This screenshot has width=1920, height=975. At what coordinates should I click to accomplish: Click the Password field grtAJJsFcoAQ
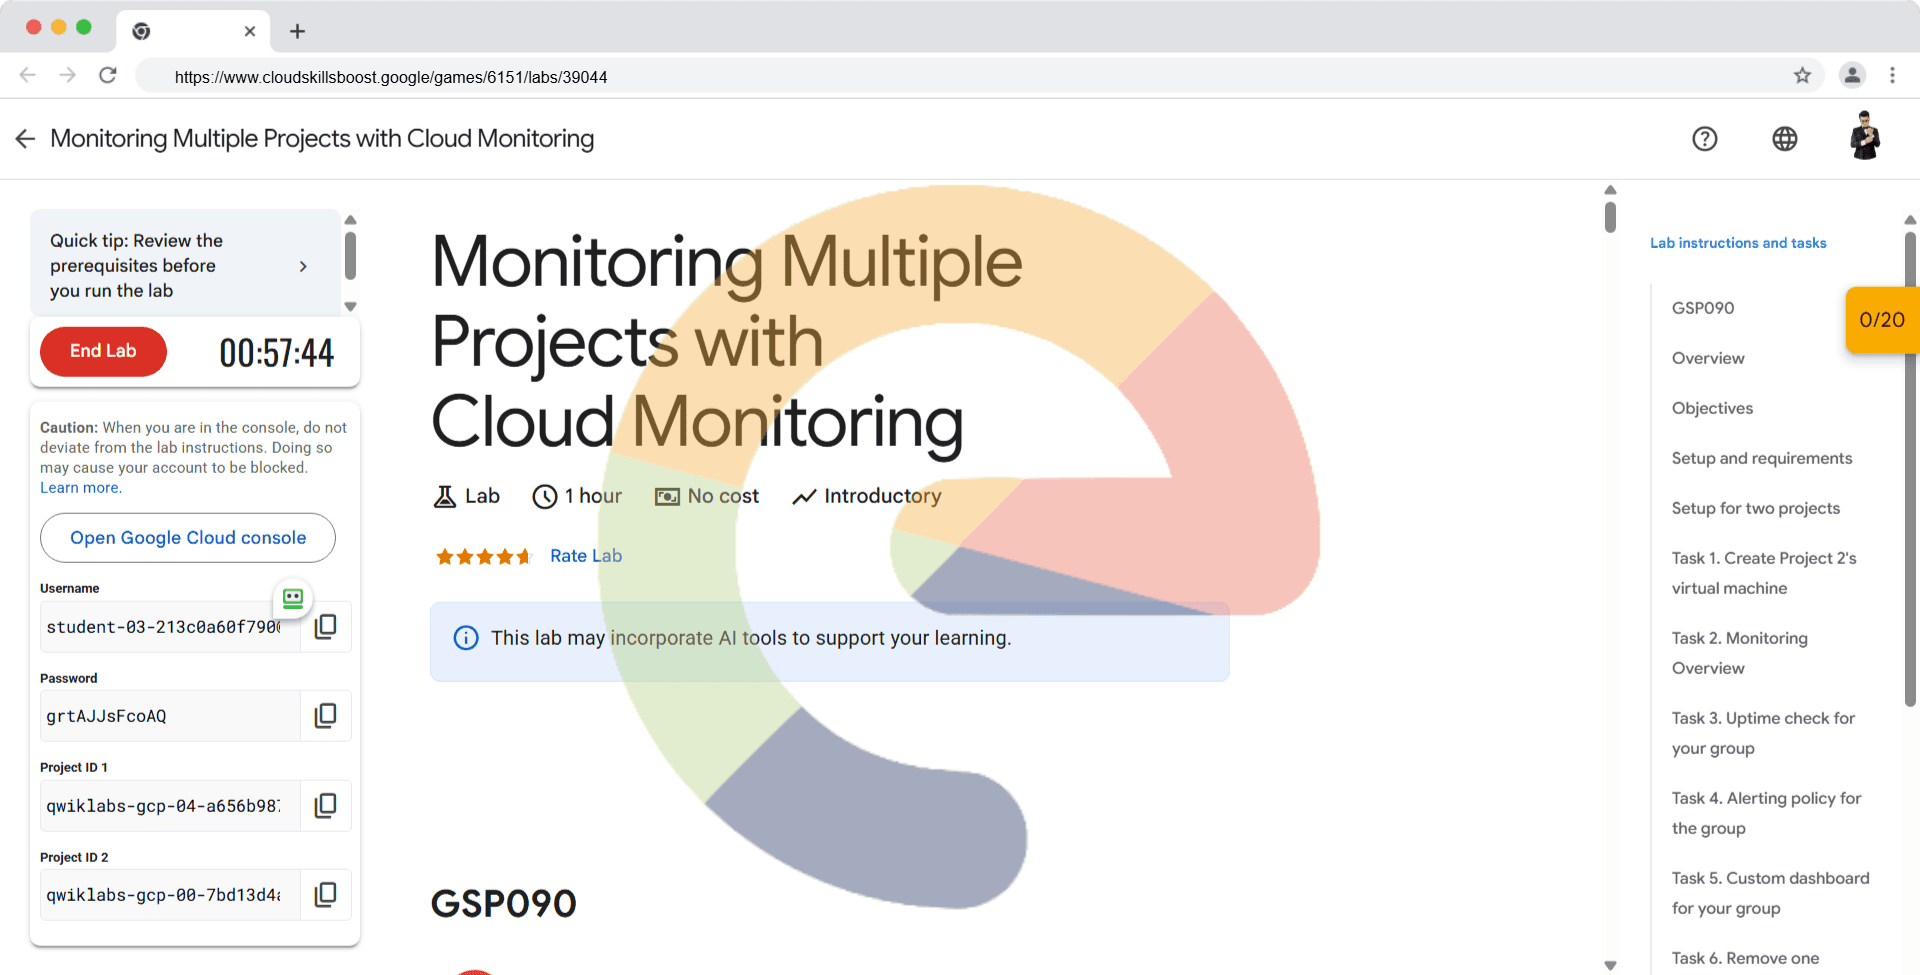(x=170, y=716)
